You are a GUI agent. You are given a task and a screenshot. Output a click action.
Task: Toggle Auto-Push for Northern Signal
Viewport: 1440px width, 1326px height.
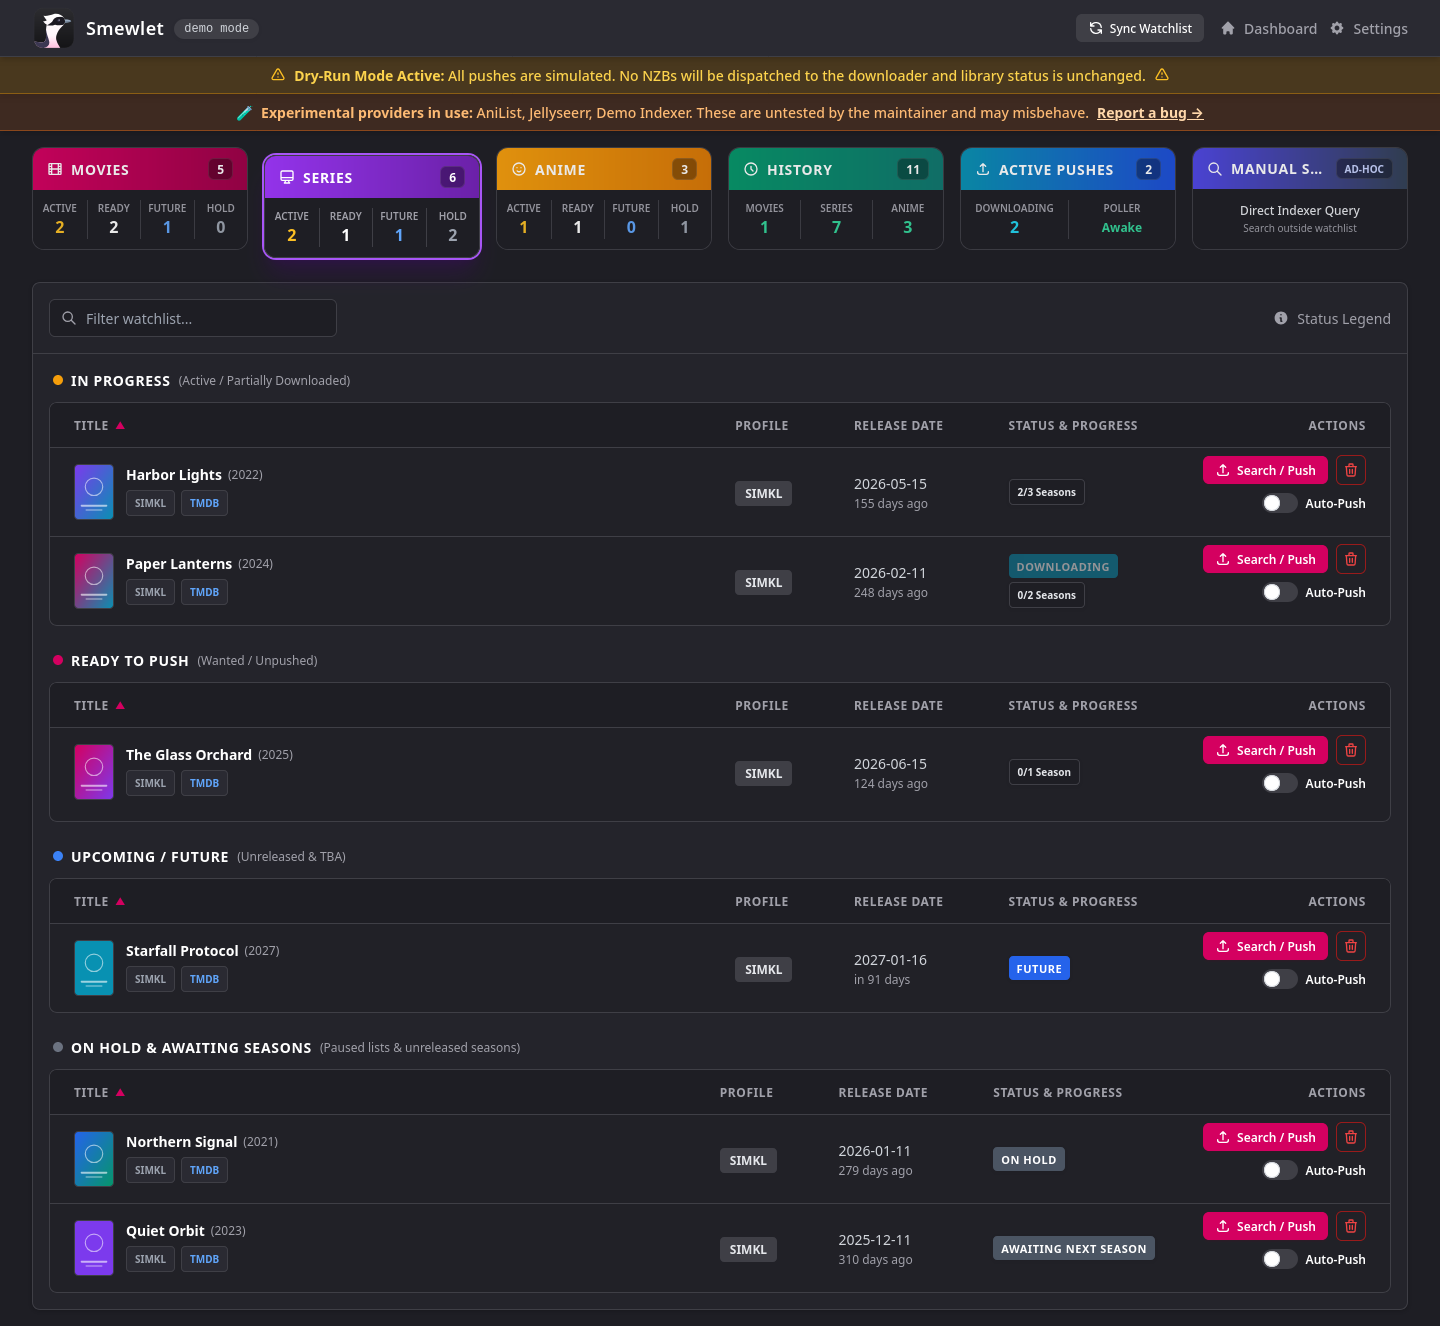coord(1279,1170)
